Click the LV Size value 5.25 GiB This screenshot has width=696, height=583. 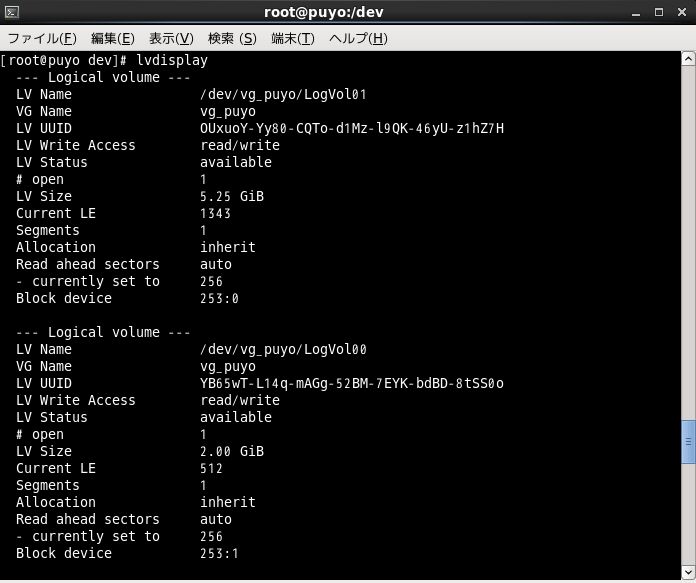coord(232,196)
